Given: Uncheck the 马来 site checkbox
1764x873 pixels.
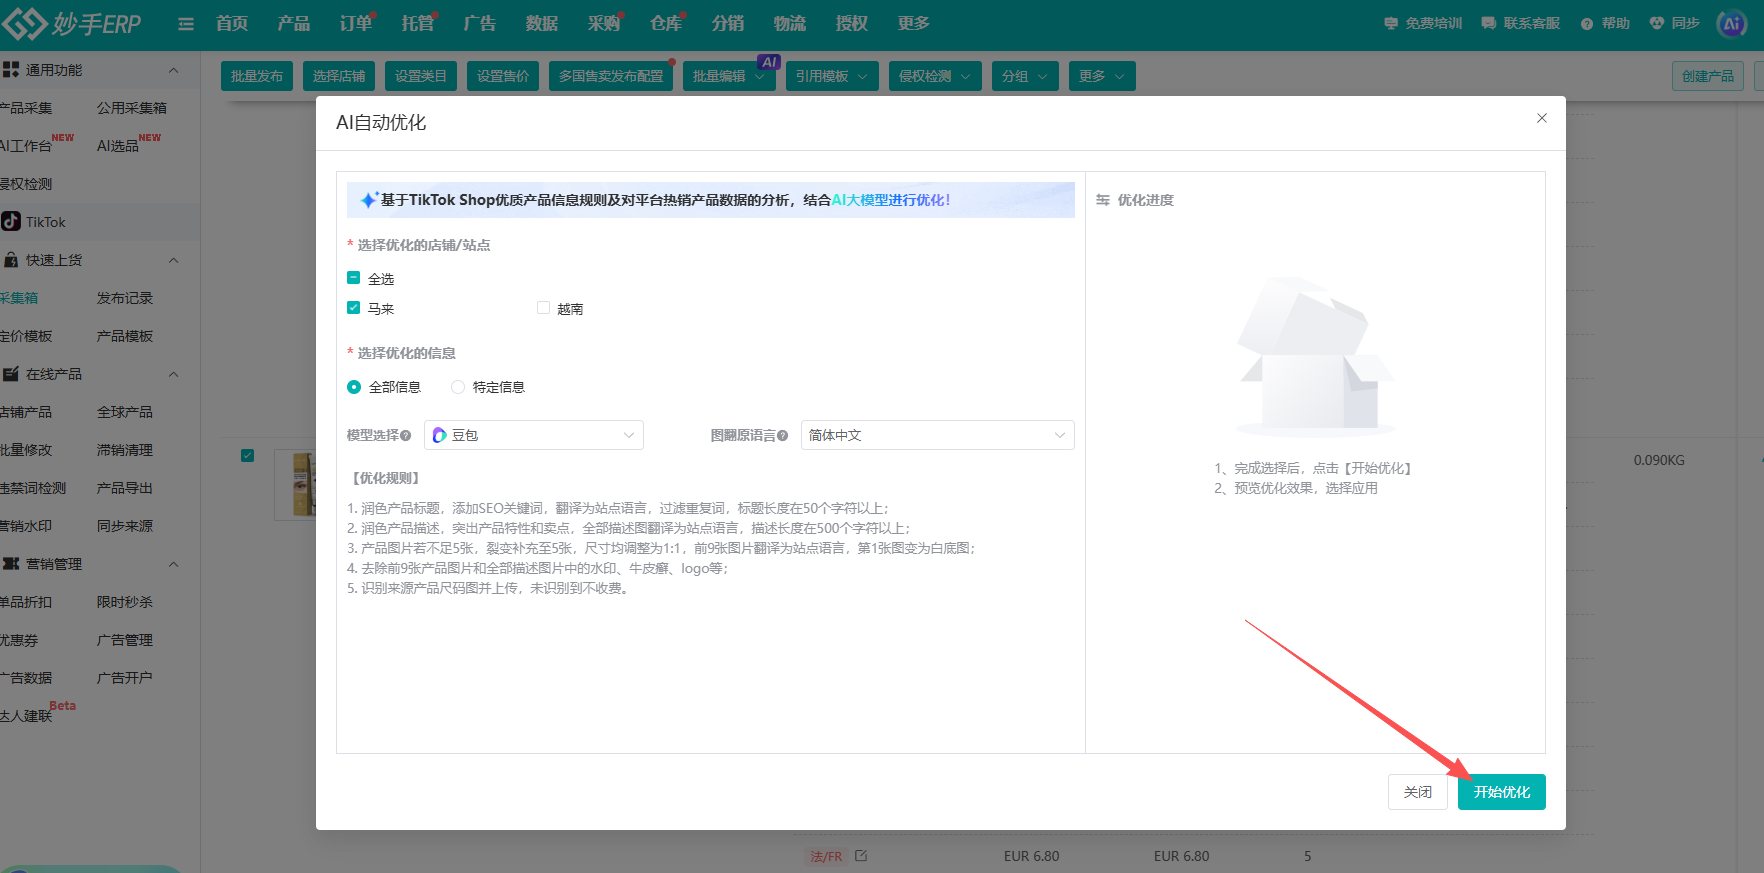Looking at the screenshot, I should (x=353, y=308).
